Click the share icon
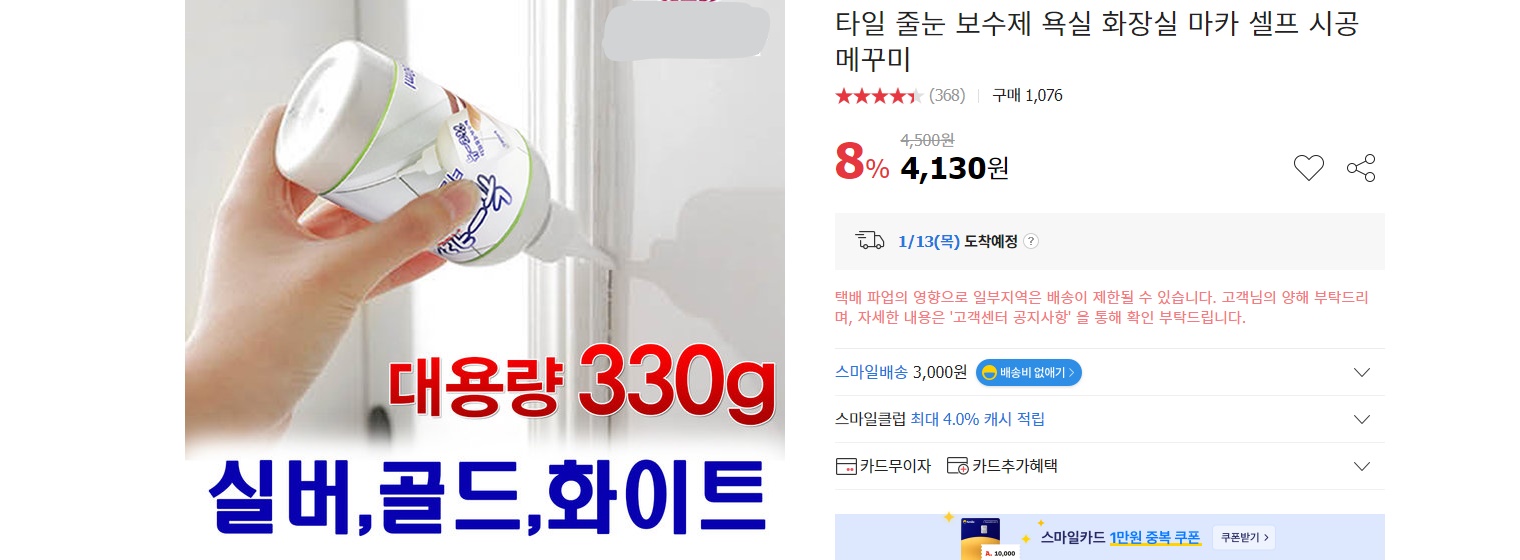Image resolution: width=1520 pixels, height=560 pixels. 1361,168
